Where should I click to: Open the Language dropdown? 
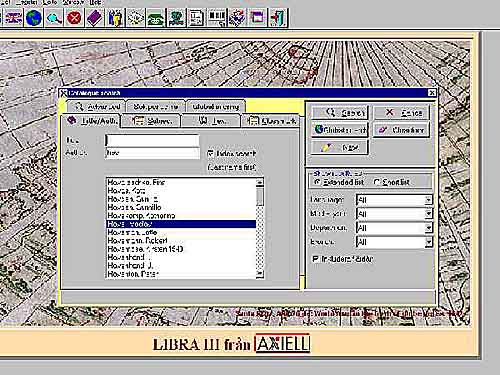pos(395,200)
